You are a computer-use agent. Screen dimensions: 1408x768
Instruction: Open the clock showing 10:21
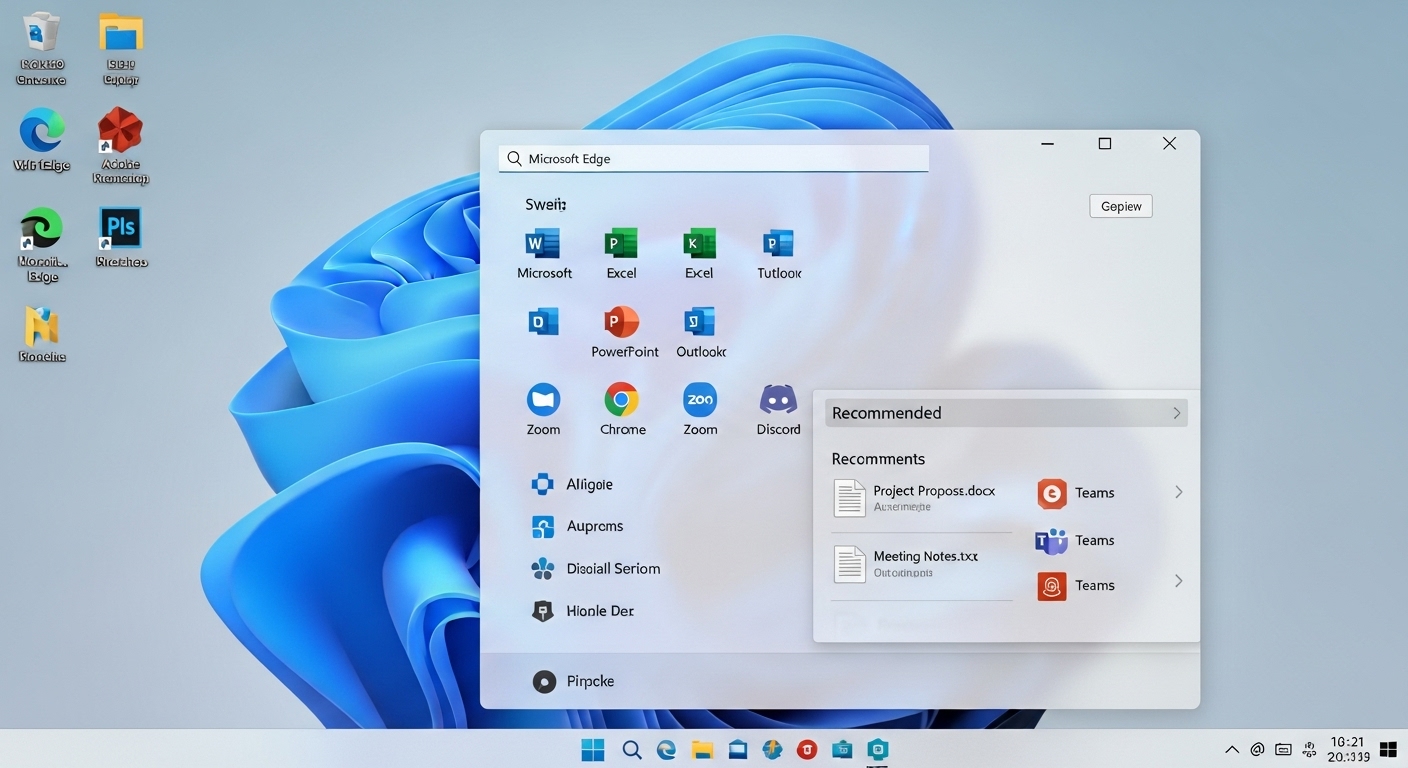coord(1347,749)
